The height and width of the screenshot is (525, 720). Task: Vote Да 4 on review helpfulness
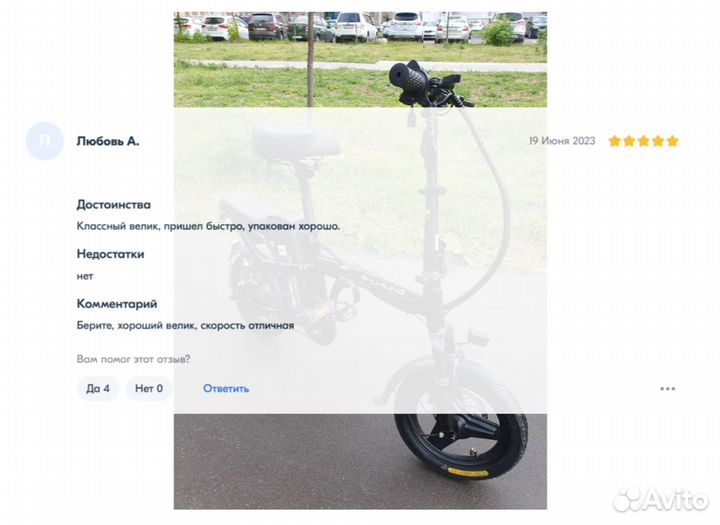coord(98,389)
